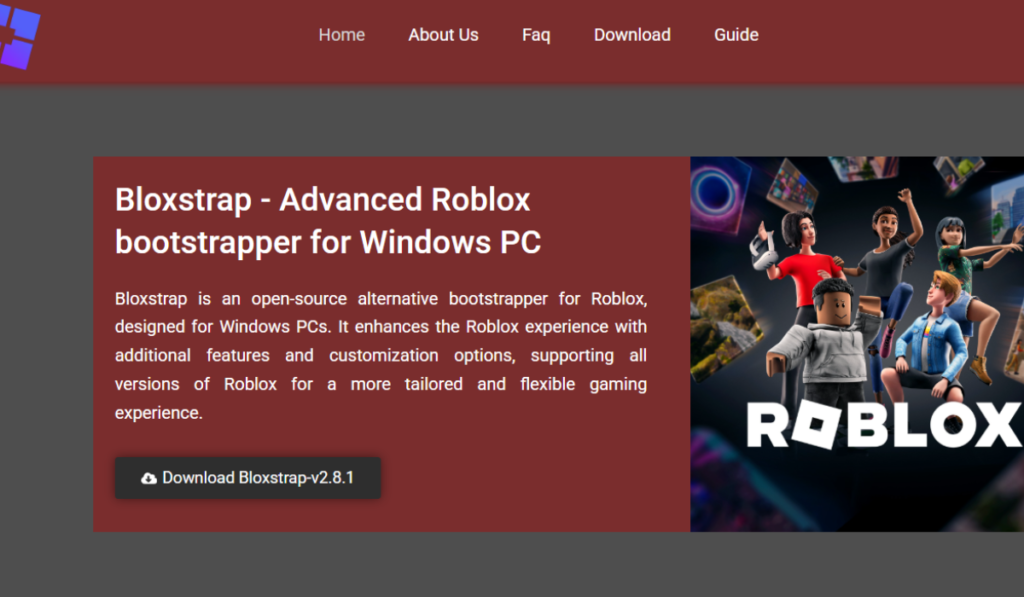The image size is (1024, 597).
Task: Click the 'Bloxstrap - Advanced Roblox bootstrapper' heading
Action: pos(328,220)
